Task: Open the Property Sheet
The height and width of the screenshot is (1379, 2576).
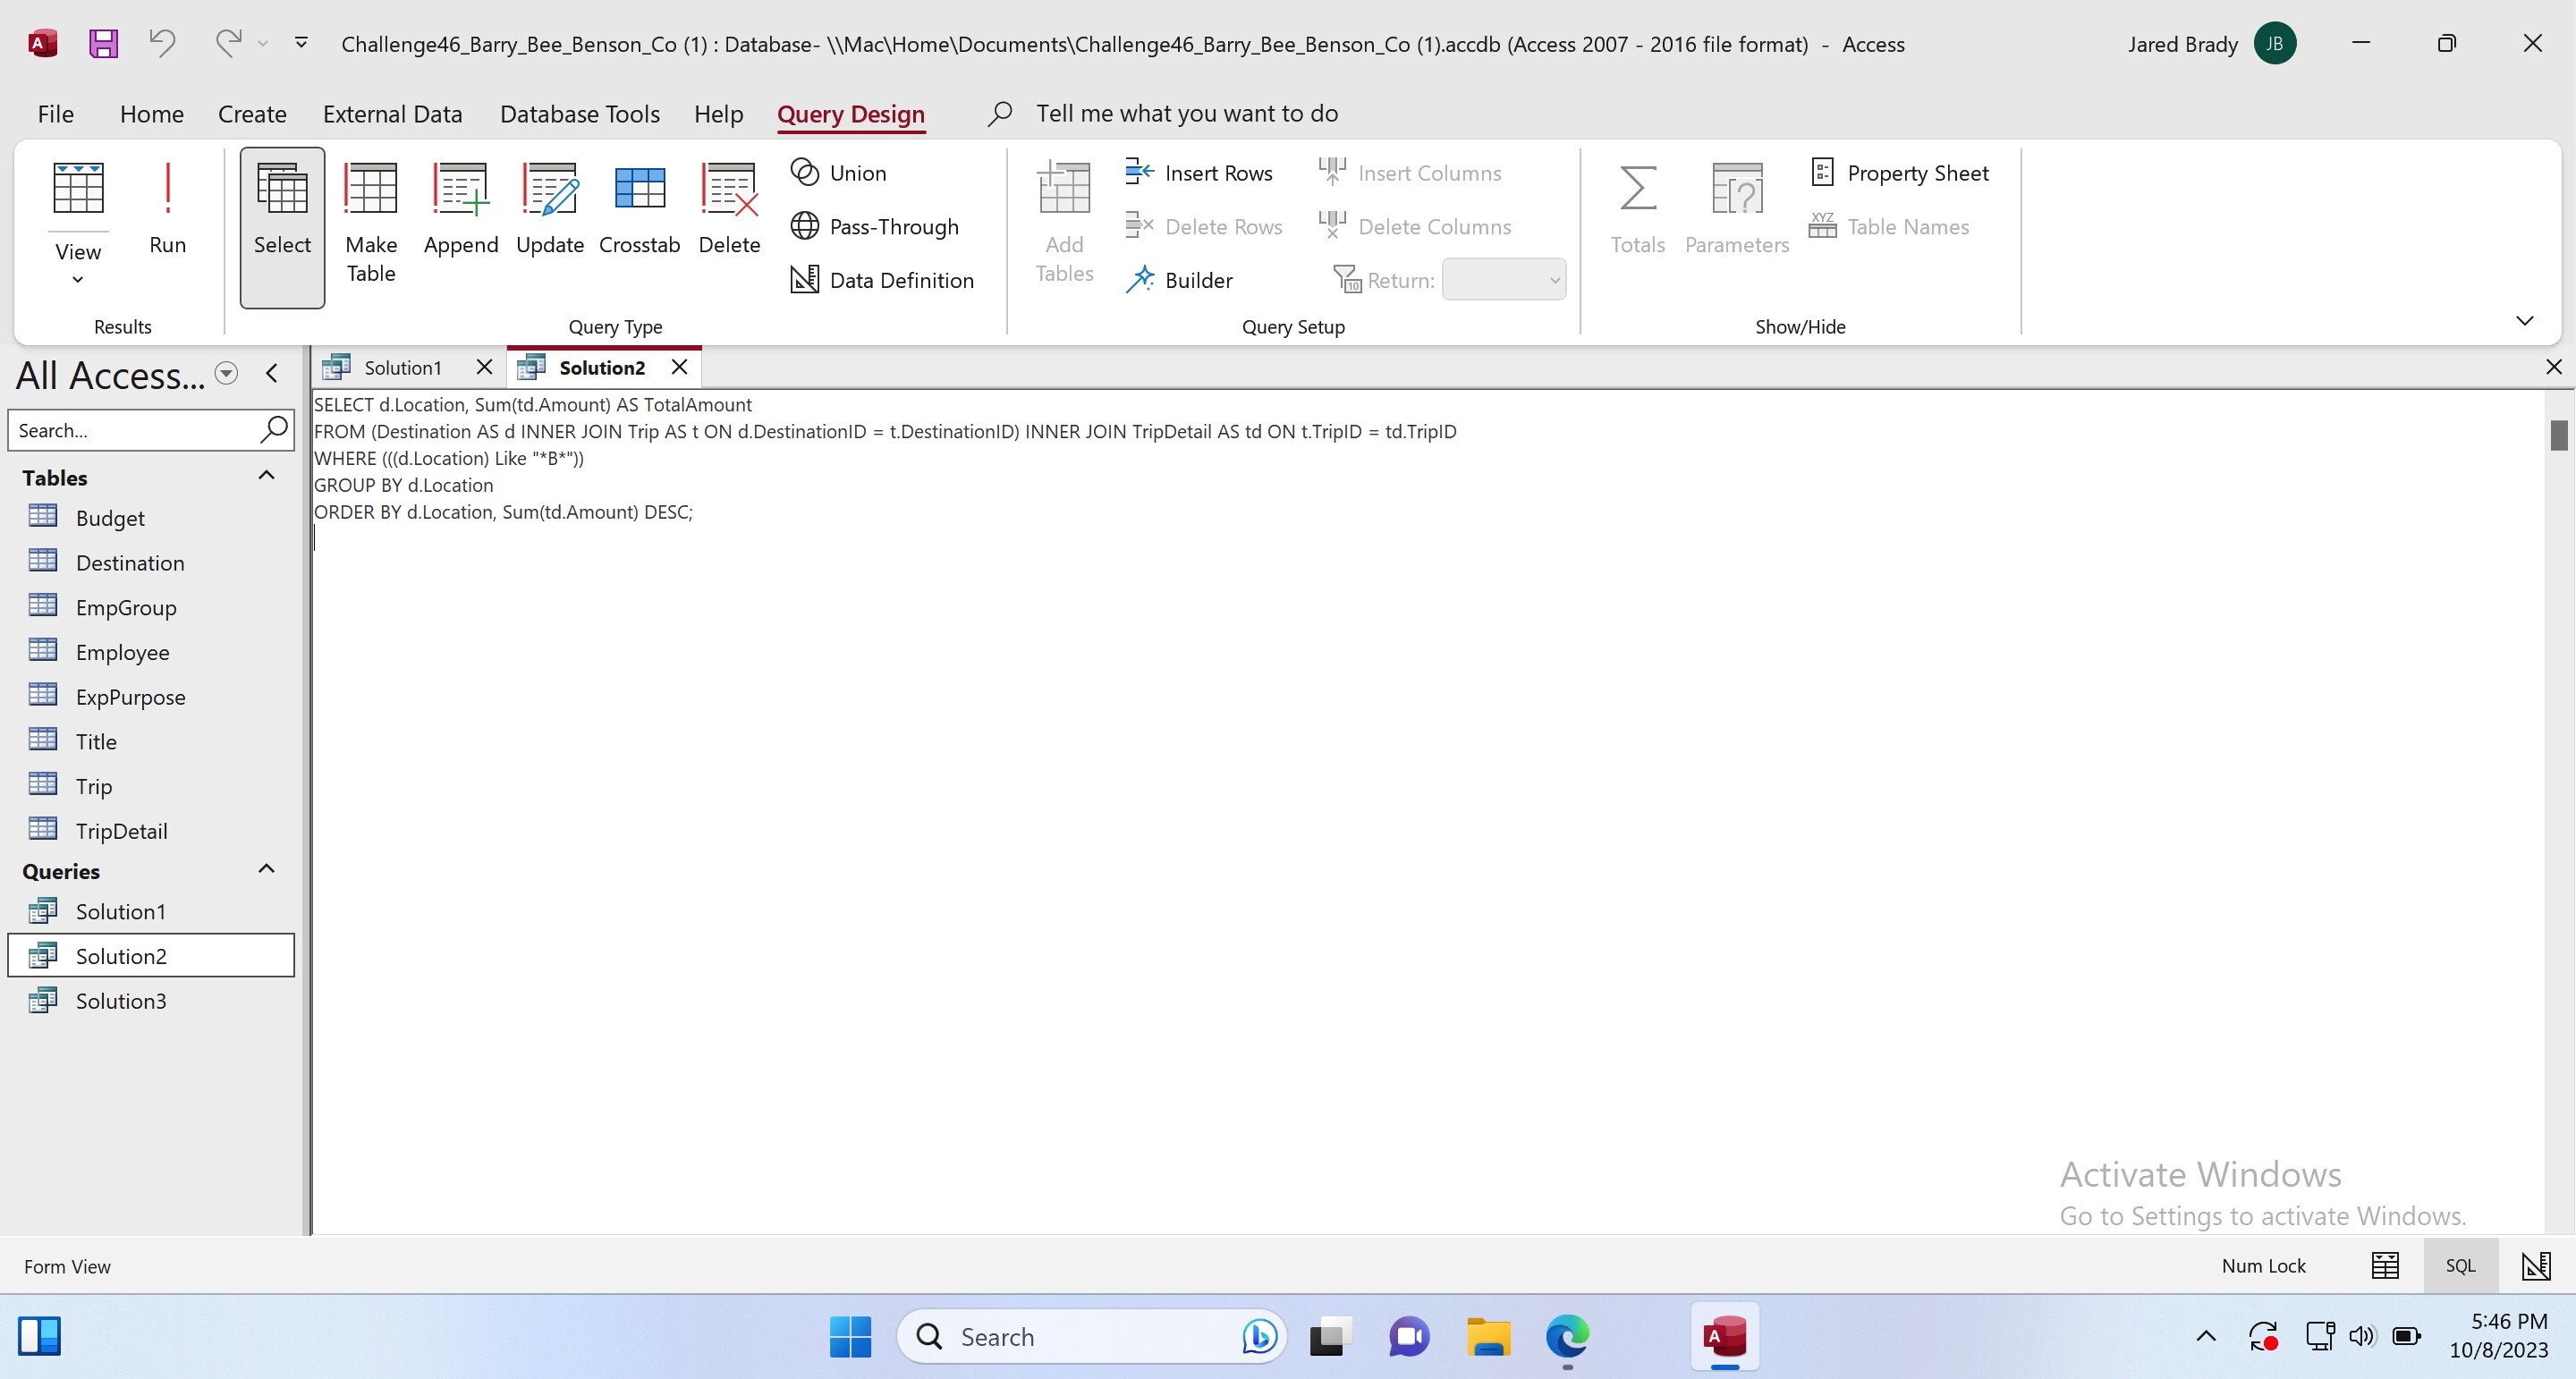Action: tap(1899, 173)
